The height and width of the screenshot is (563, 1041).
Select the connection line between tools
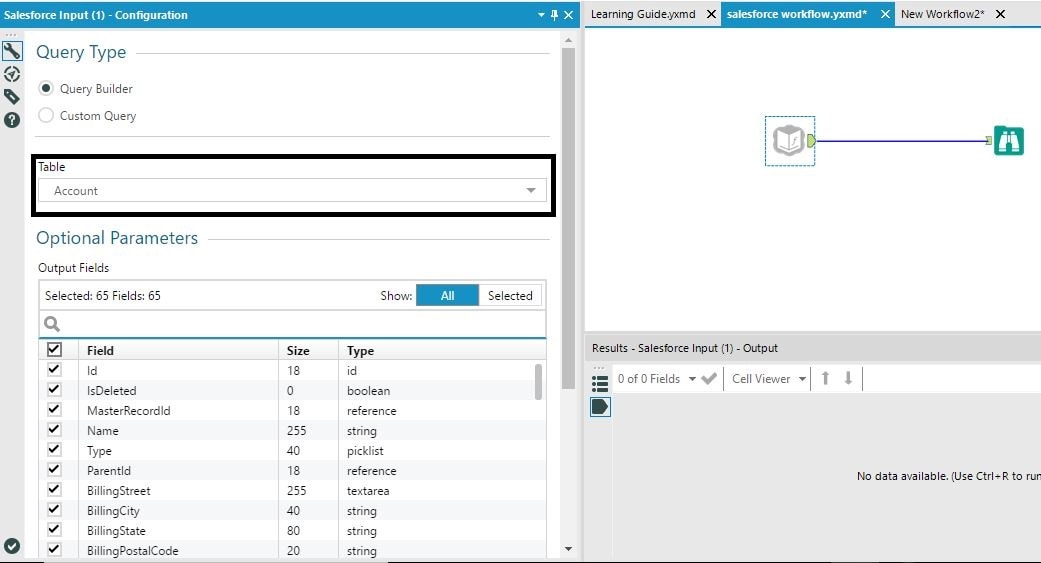coord(901,141)
